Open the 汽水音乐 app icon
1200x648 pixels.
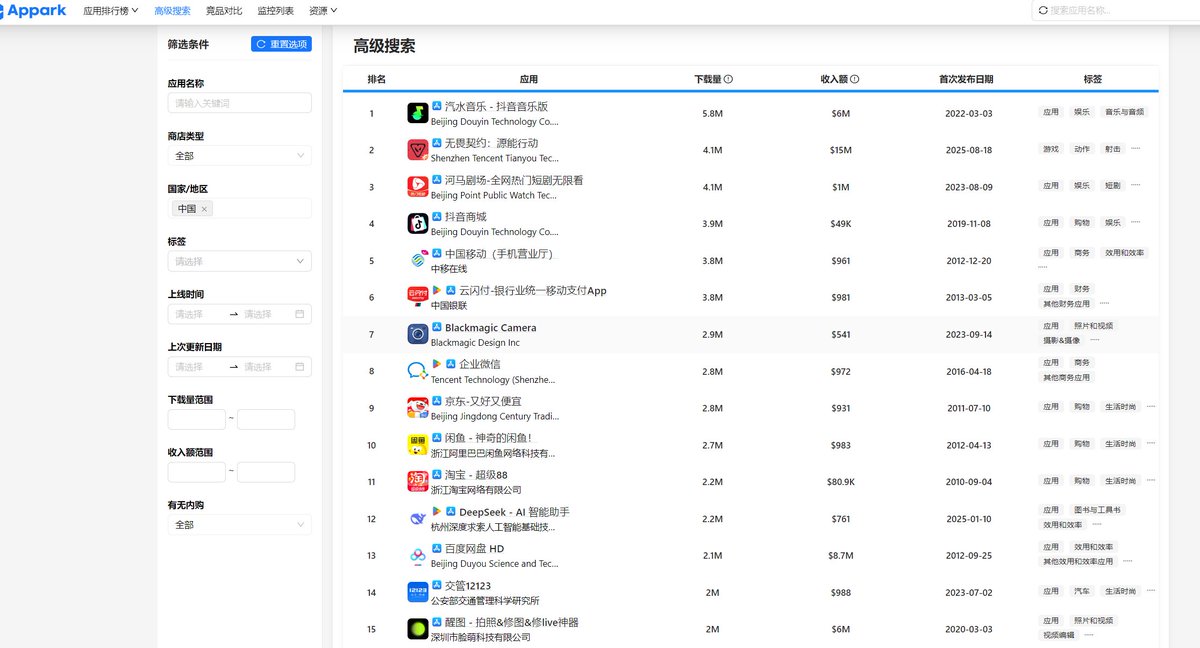tap(417, 113)
